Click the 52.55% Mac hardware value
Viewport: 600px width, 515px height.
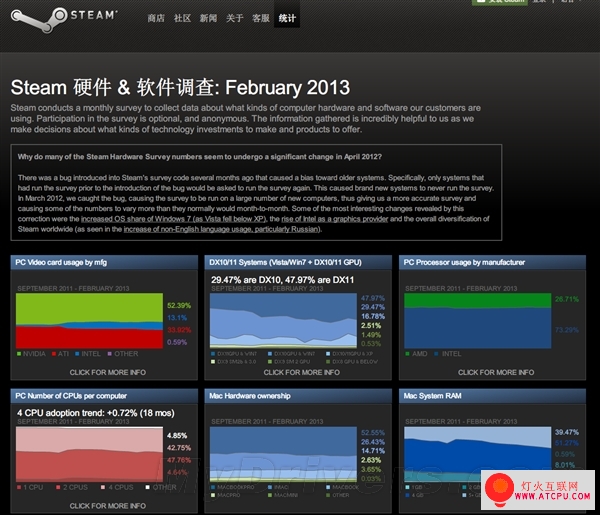click(x=373, y=433)
